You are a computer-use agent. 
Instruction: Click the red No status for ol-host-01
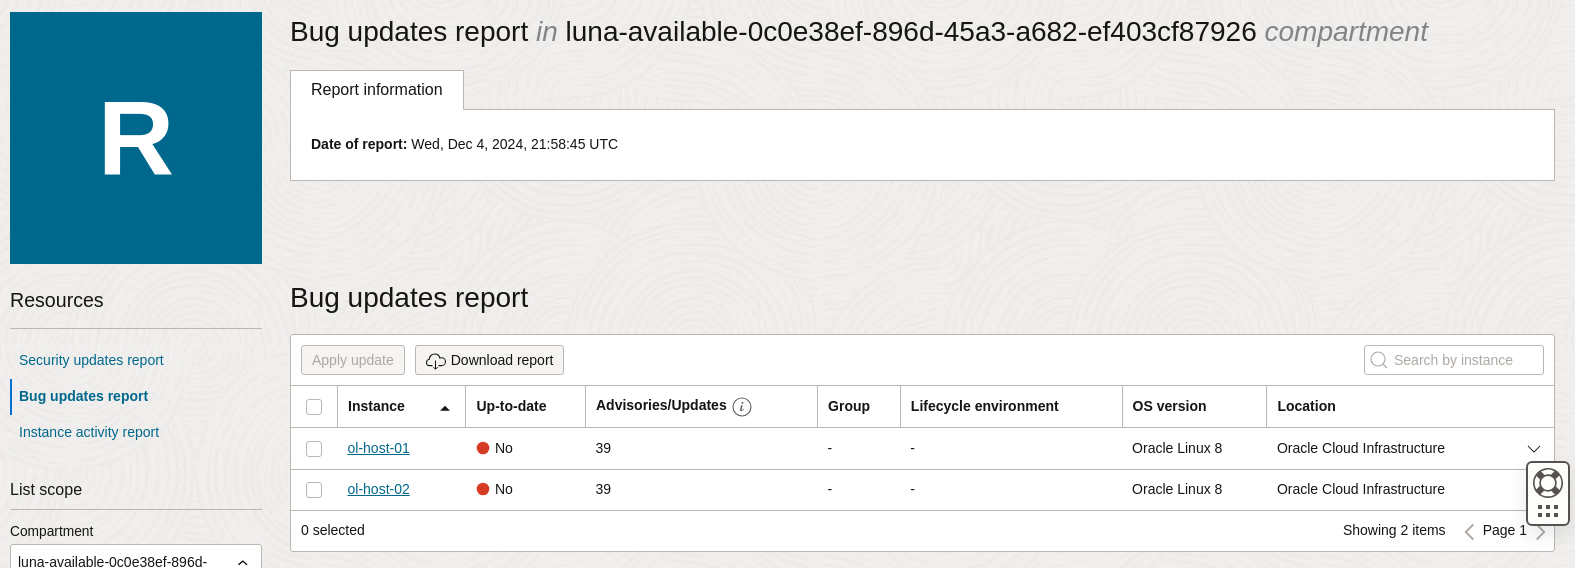click(x=495, y=448)
